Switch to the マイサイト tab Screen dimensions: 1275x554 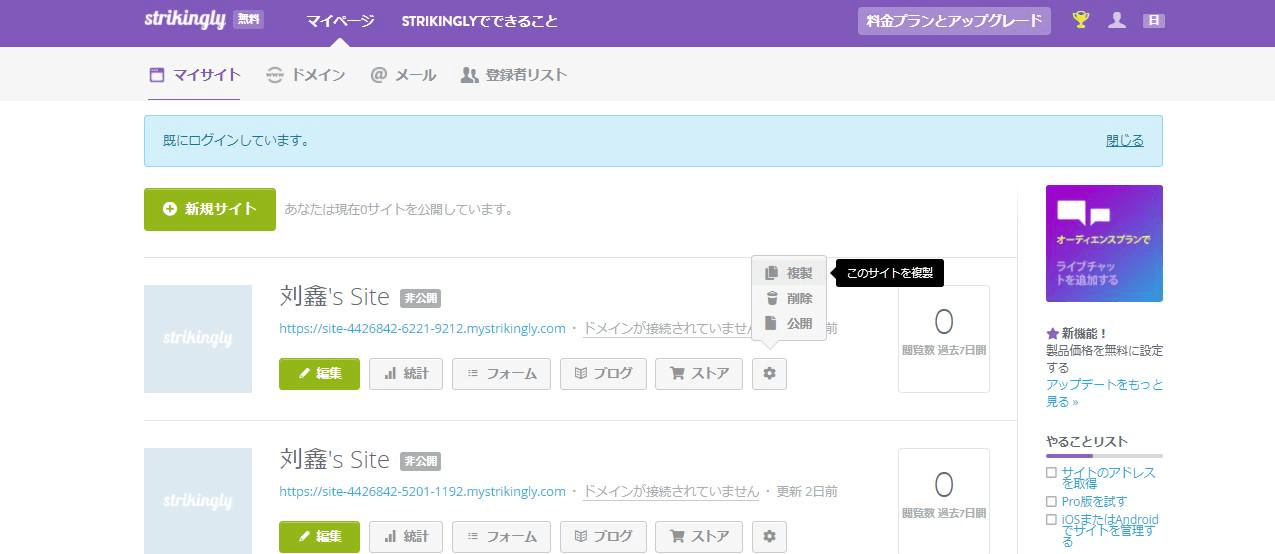[x=194, y=74]
